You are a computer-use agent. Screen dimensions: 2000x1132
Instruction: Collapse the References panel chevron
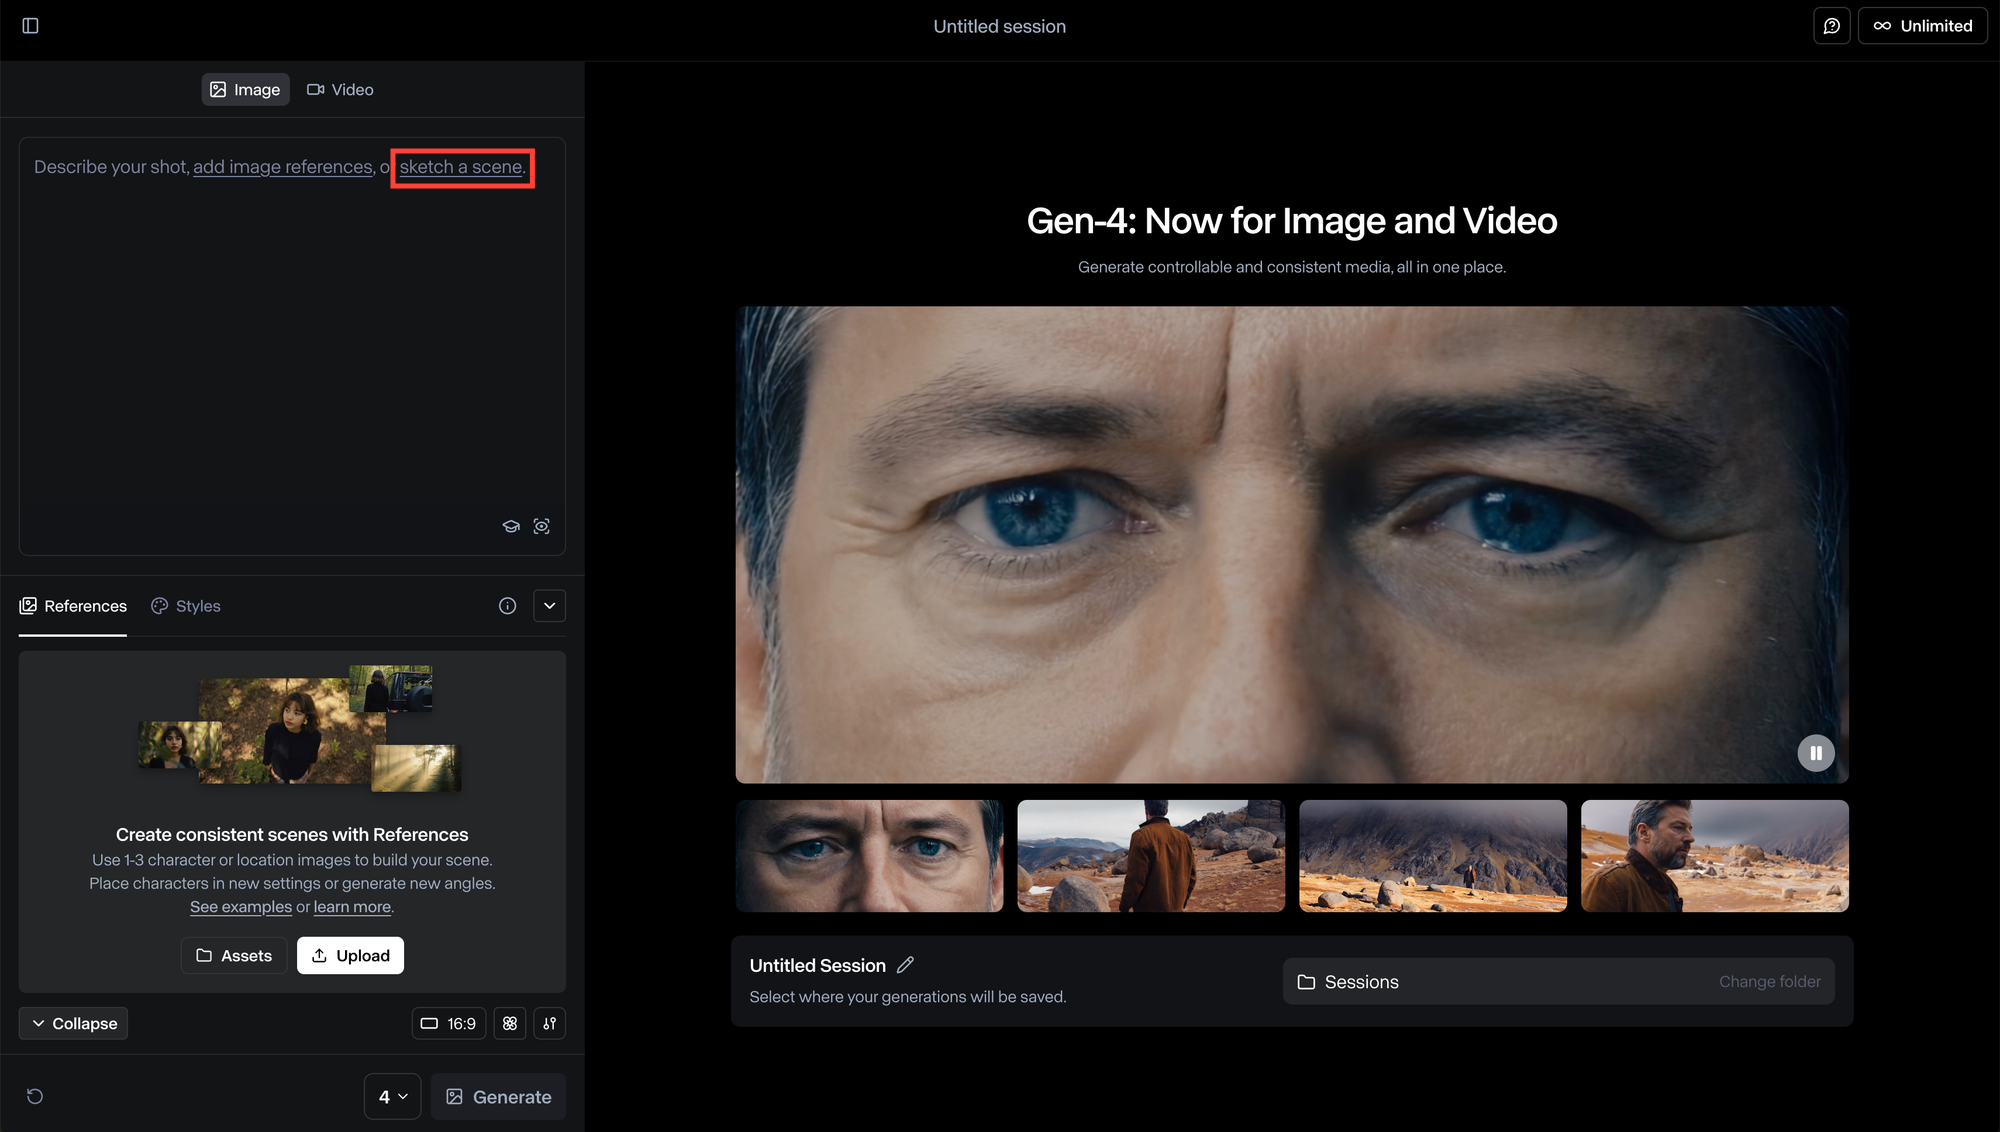tap(550, 606)
